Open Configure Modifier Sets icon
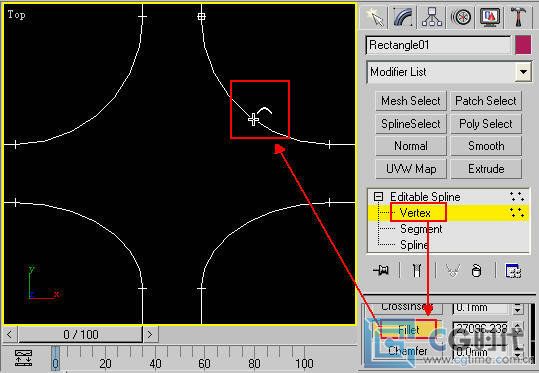This screenshot has height=373, width=539. (513, 271)
